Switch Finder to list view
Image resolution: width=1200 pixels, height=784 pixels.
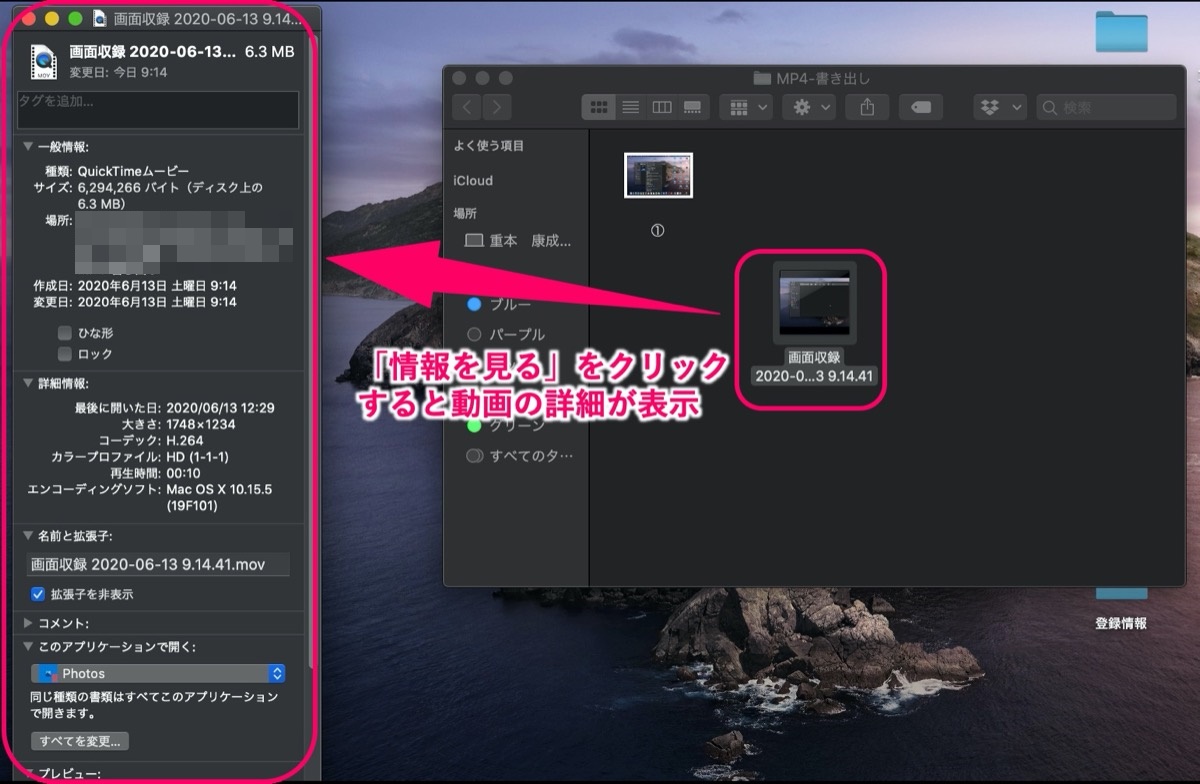[x=630, y=107]
